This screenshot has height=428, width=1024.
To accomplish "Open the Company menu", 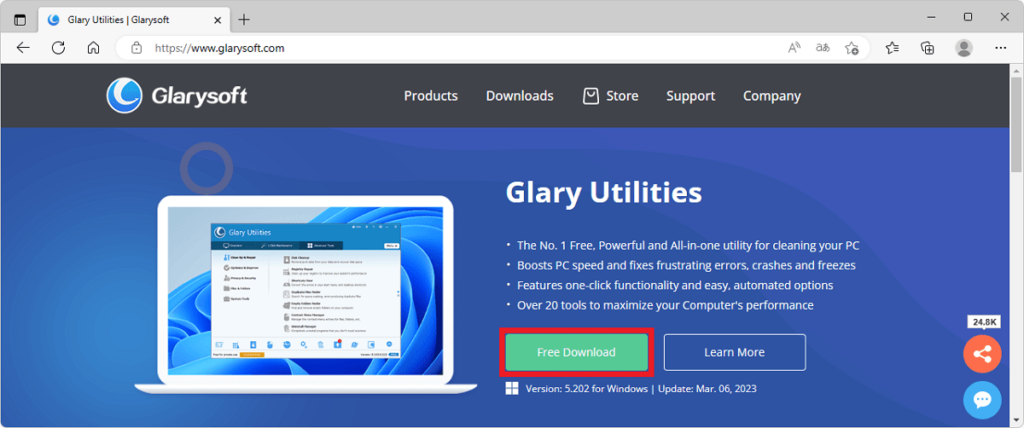I will pyautogui.click(x=772, y=96).
